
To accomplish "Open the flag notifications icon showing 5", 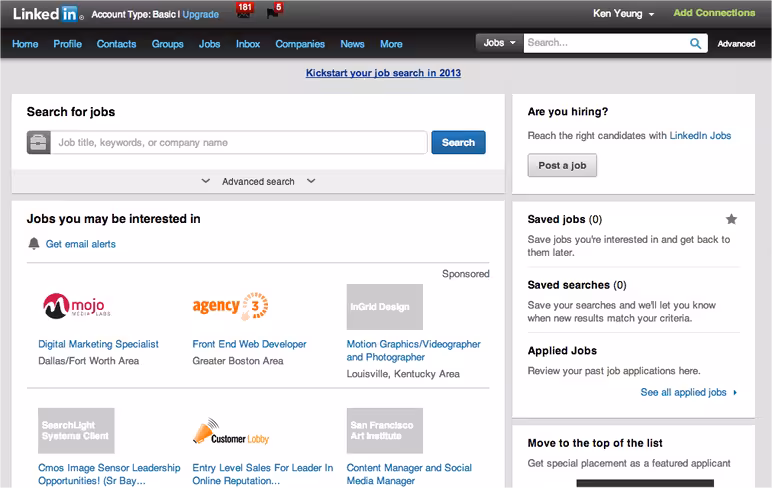I will pyautogui.click(x=274, y=11).
